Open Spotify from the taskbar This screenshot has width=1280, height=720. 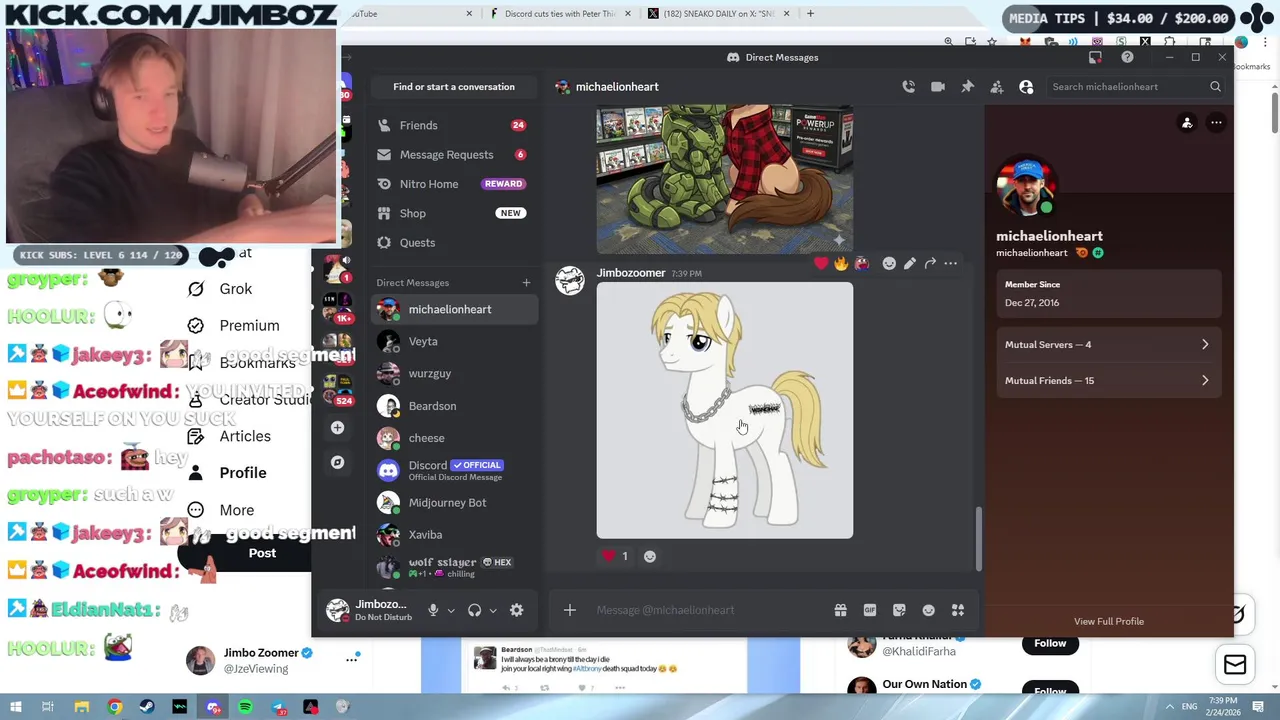(245, 707)
